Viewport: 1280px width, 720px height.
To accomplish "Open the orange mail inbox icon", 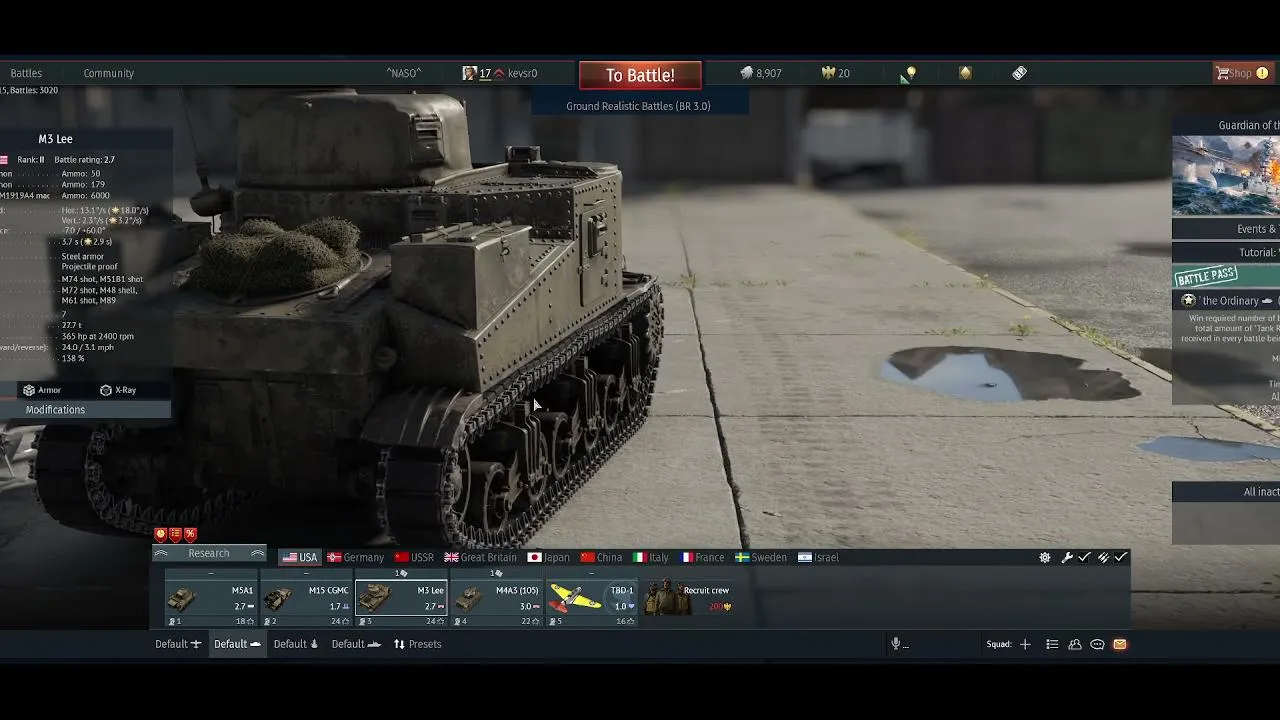I will pos(1120,644).
